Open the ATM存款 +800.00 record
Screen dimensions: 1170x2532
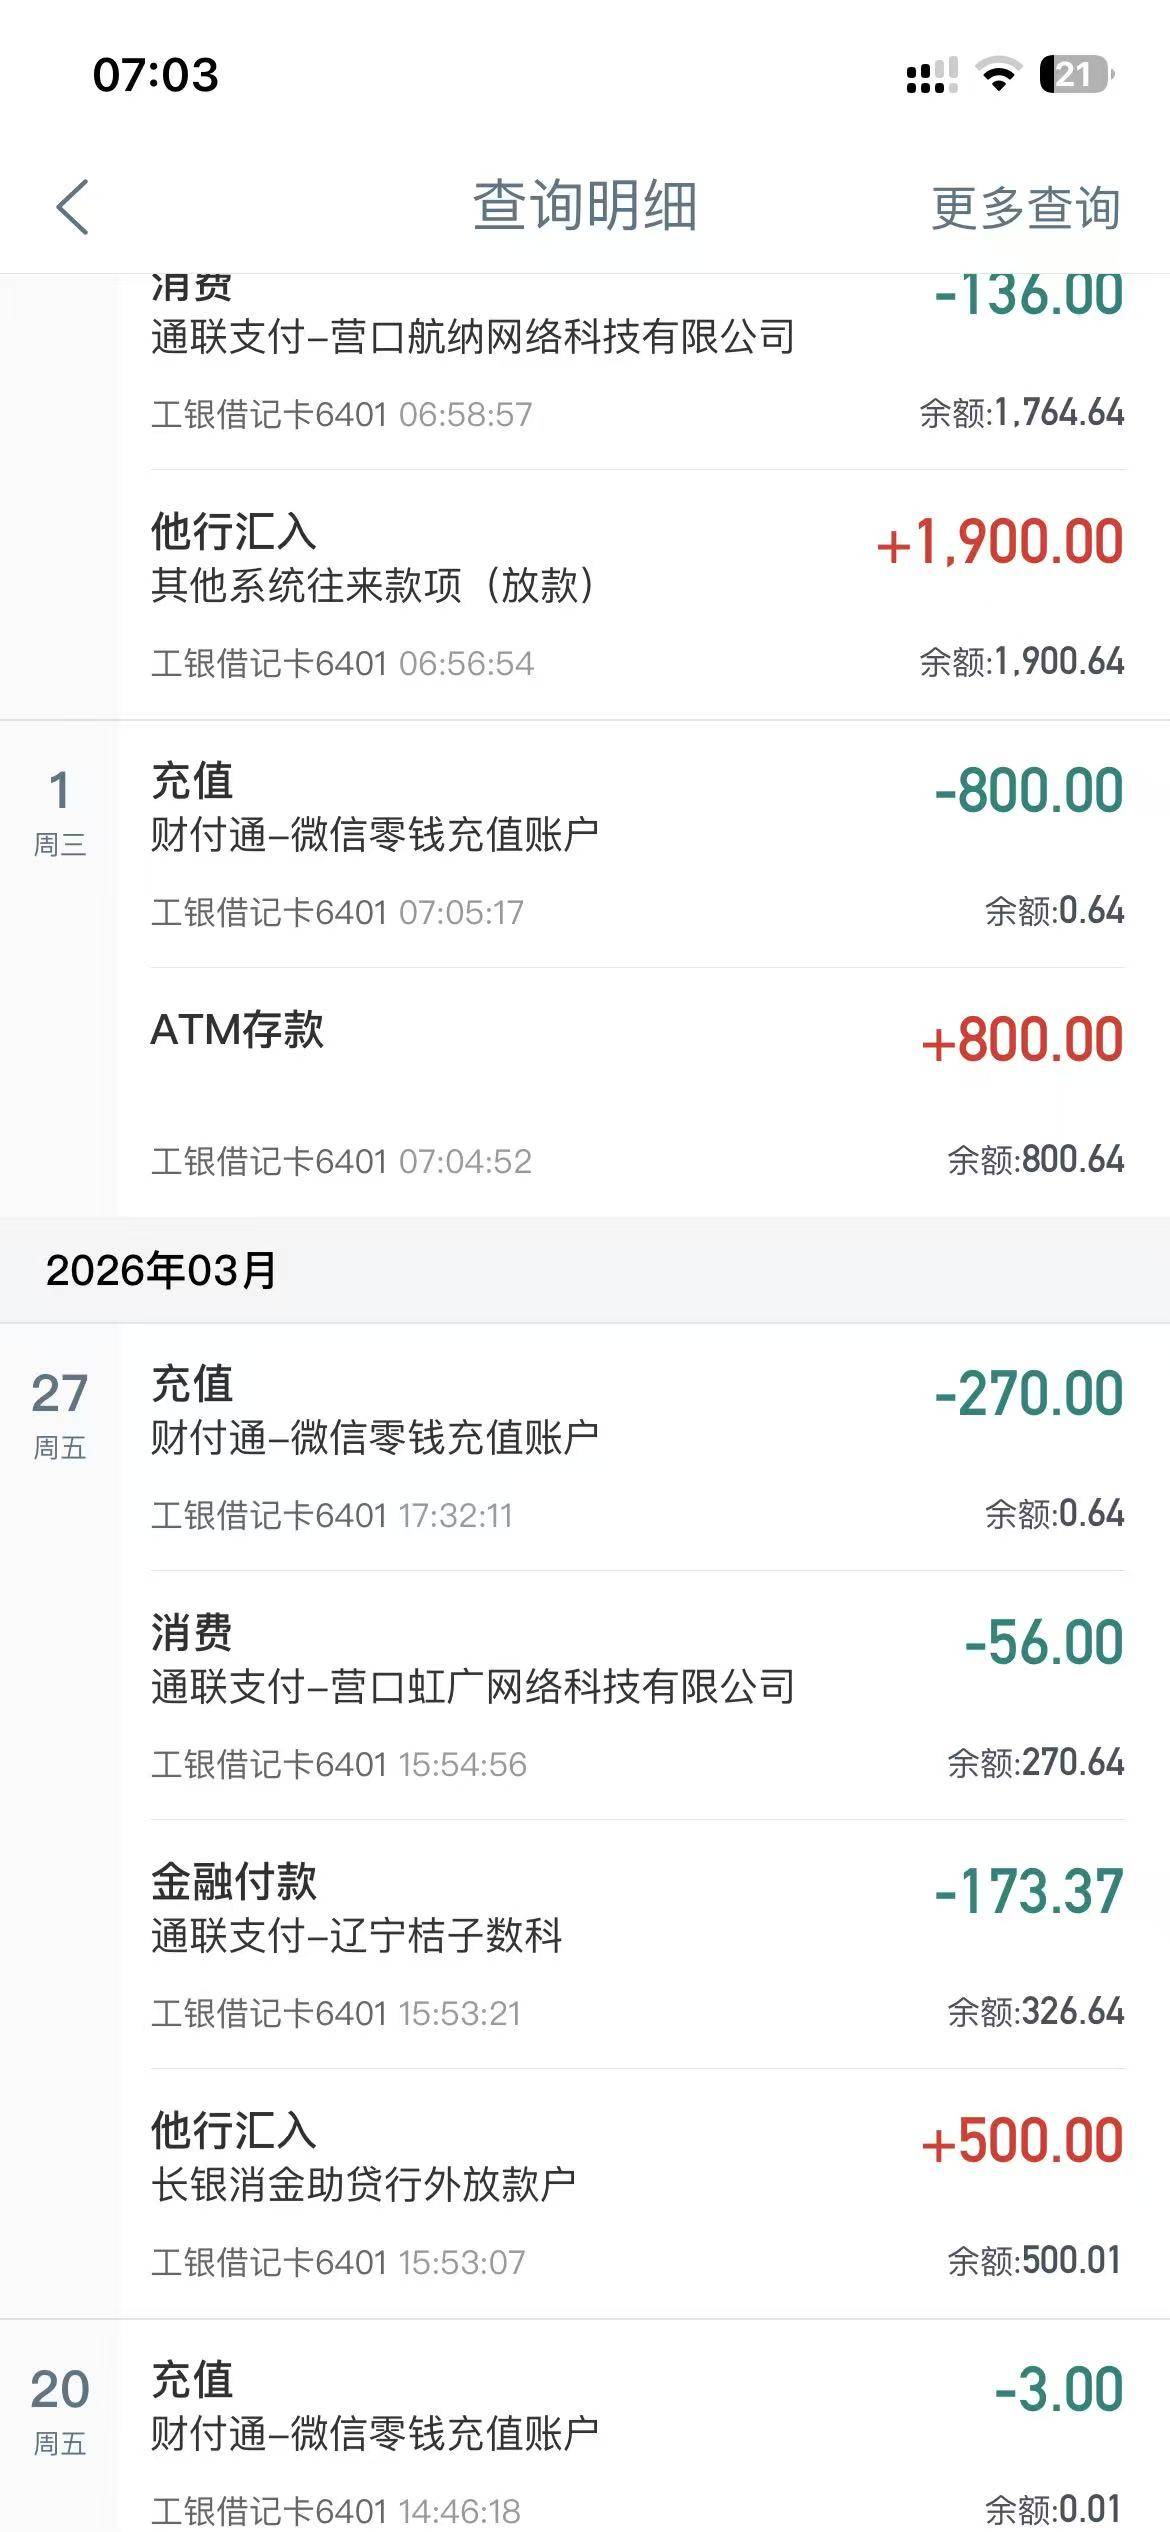(636, 1092)
